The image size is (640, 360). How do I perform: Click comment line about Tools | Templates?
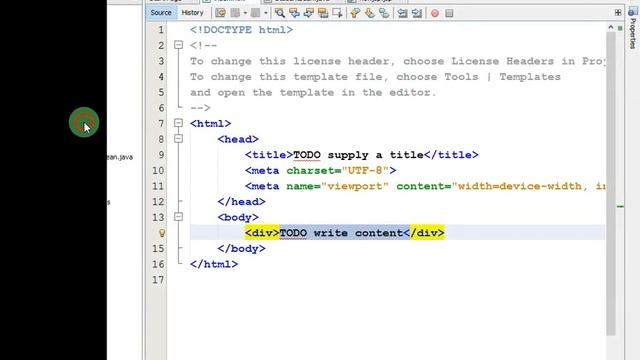375,77
